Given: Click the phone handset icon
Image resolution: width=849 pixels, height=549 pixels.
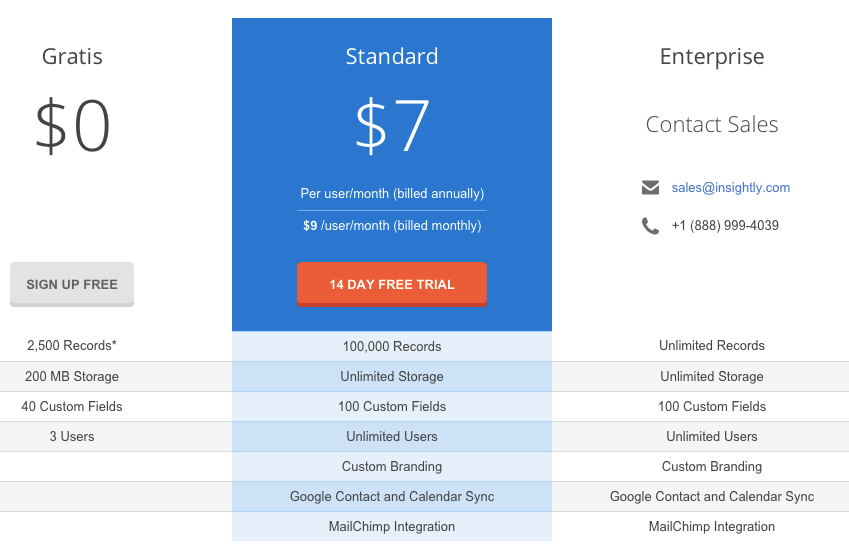Looking at the screenshot, I should tap(651, 226).
